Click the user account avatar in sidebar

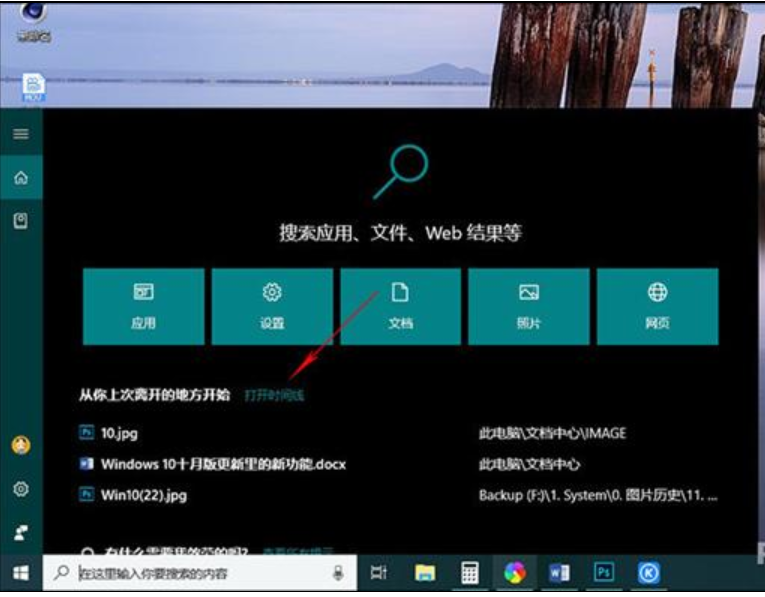(20, 446)
